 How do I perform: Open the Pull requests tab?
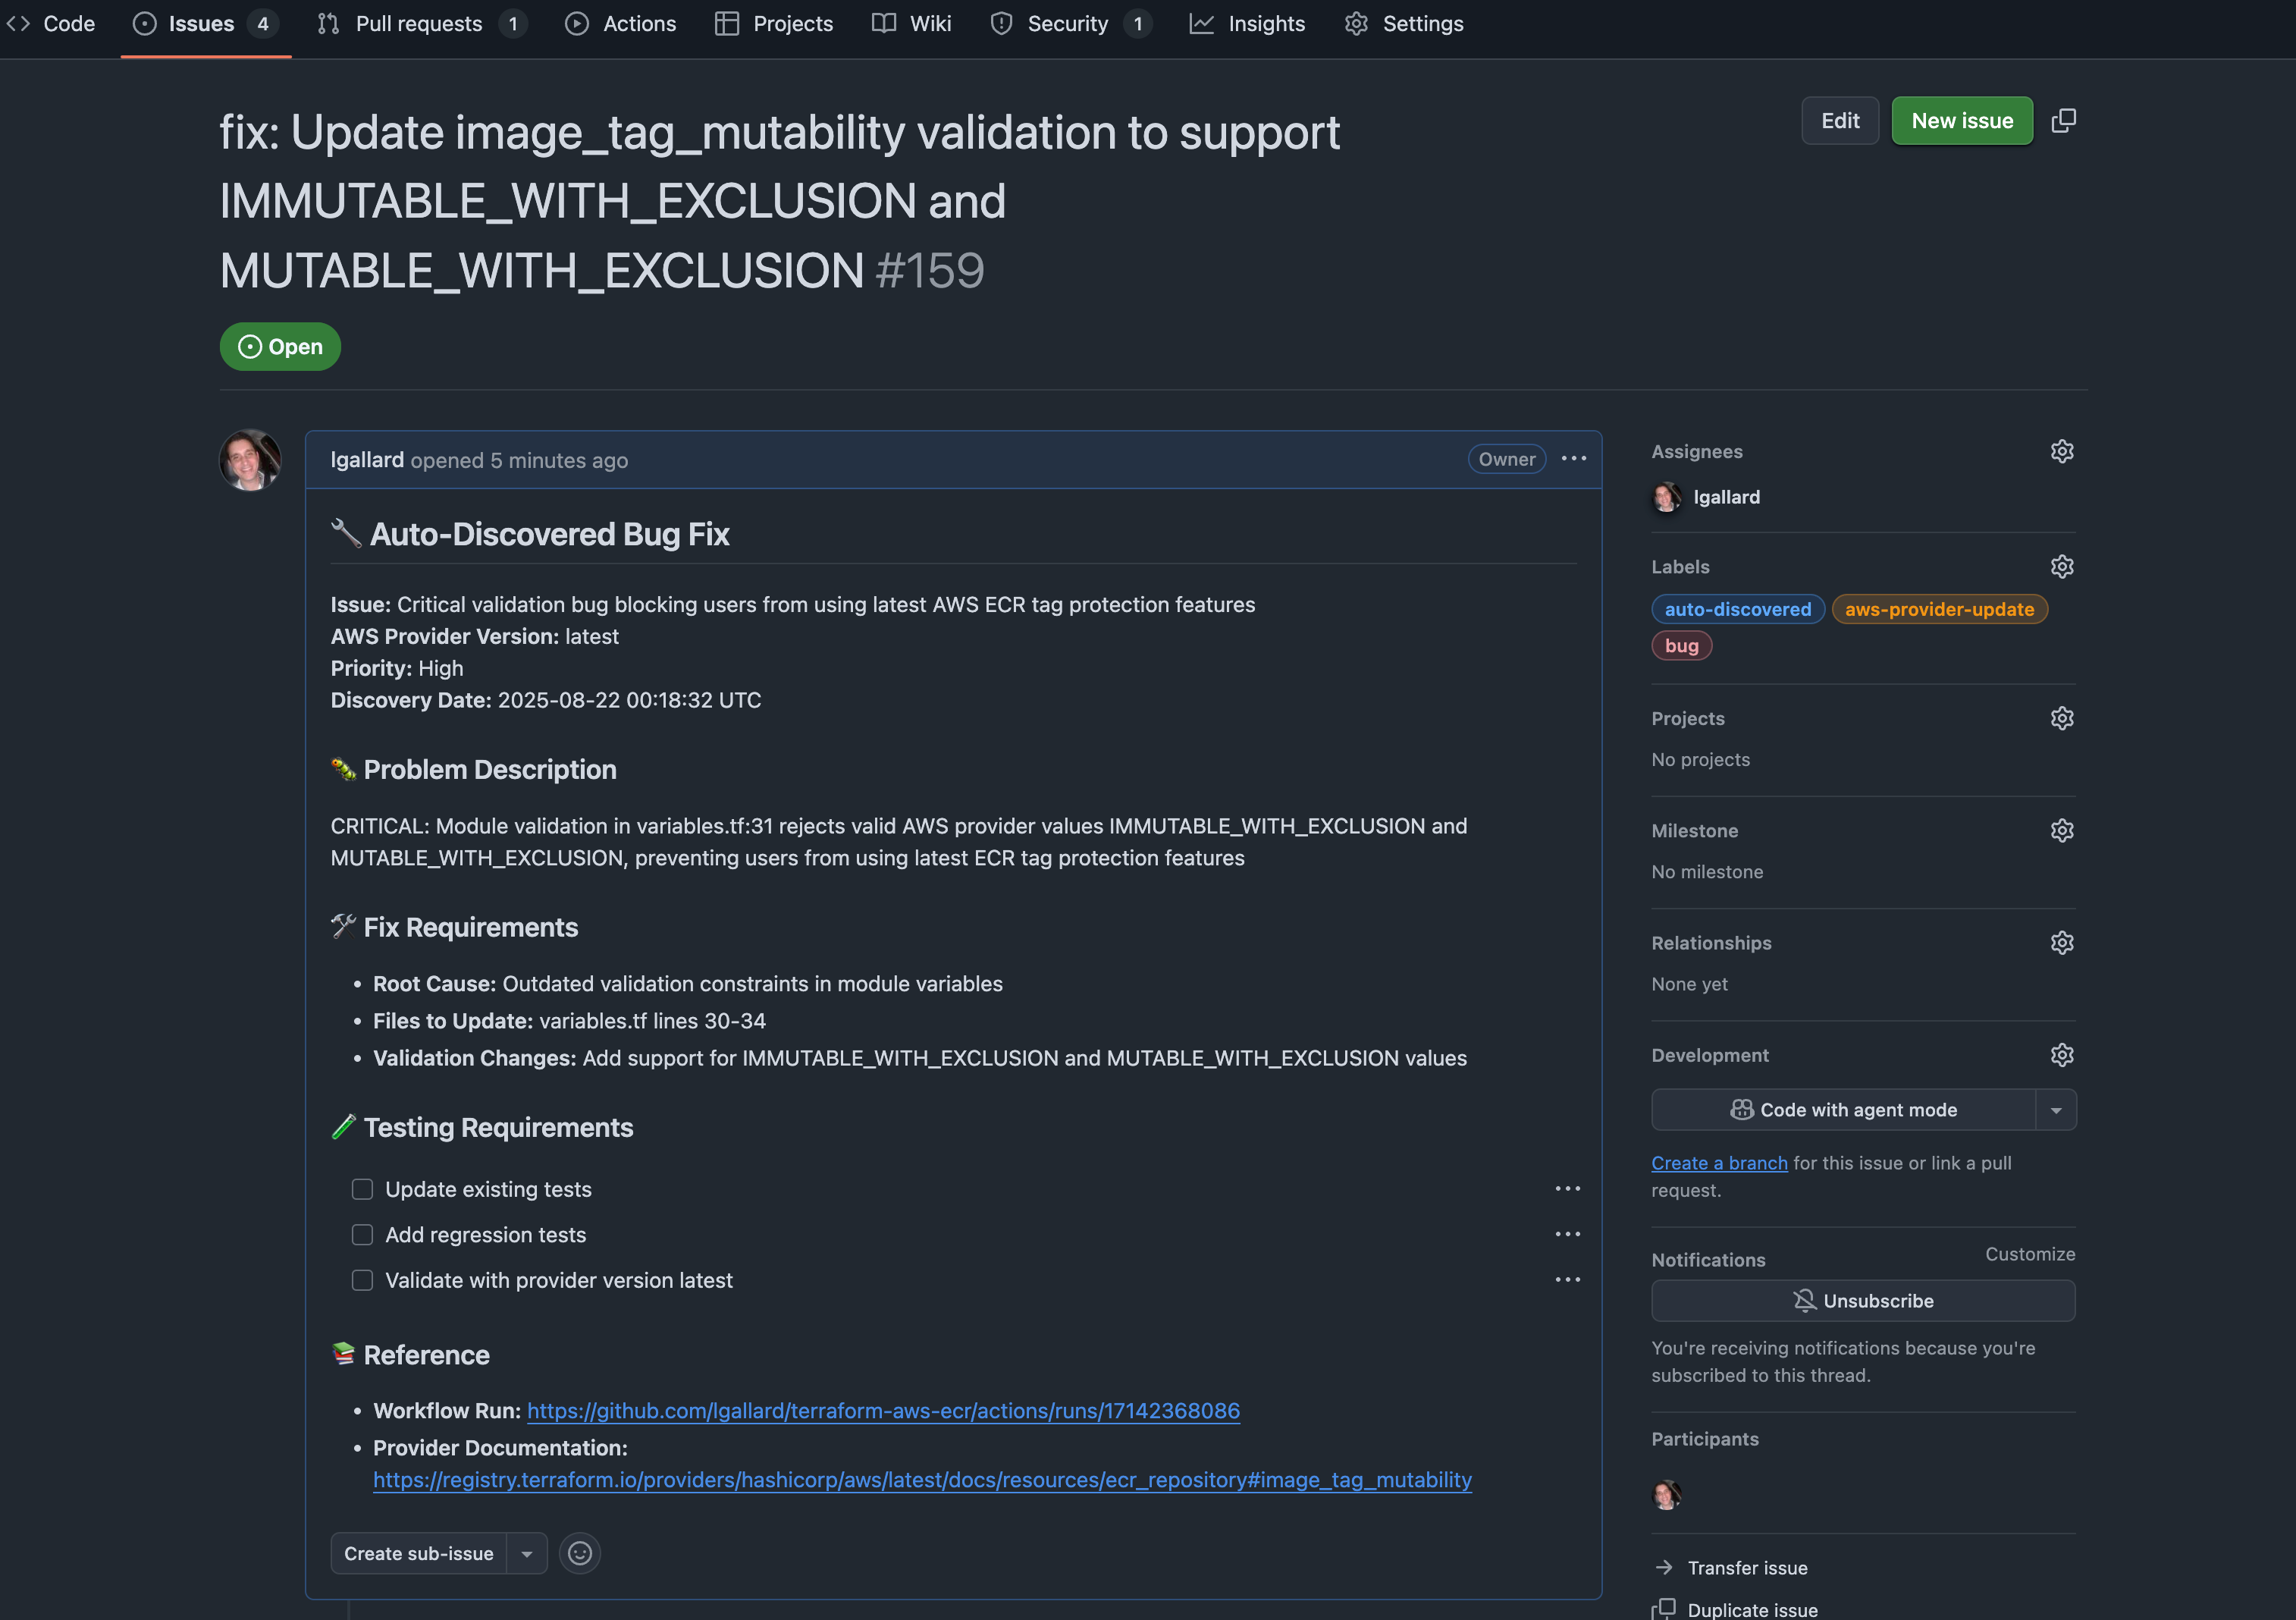(x=421, y=24)
